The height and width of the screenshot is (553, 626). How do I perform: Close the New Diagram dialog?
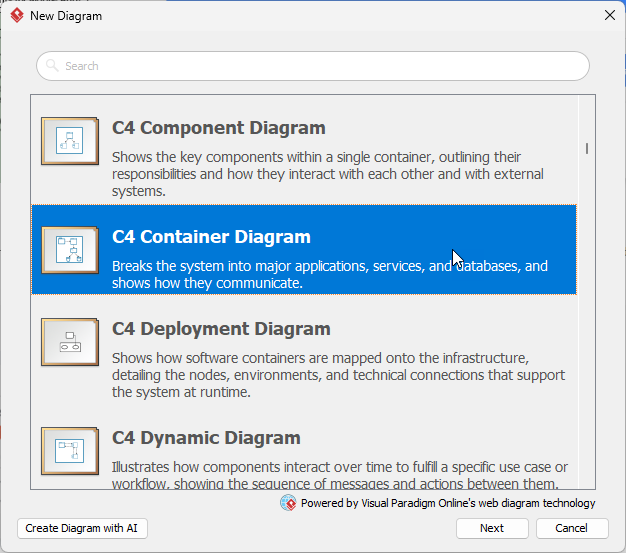click(x=609, y=16)
